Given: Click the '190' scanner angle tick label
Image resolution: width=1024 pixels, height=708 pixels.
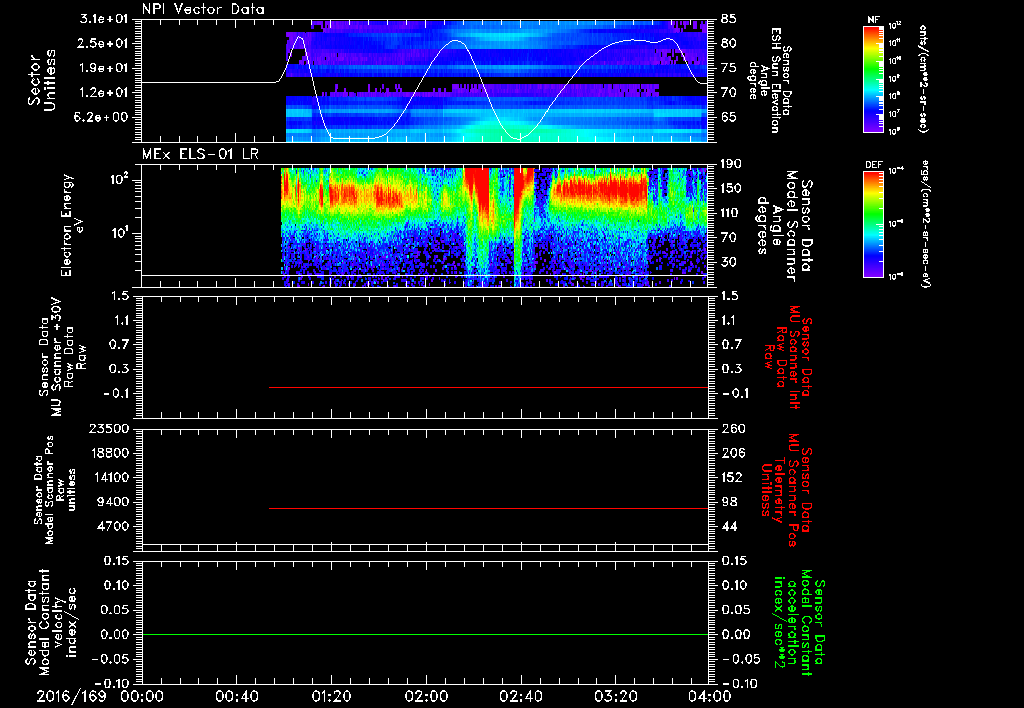Looking at the screenshot, I should pos(731,164).
